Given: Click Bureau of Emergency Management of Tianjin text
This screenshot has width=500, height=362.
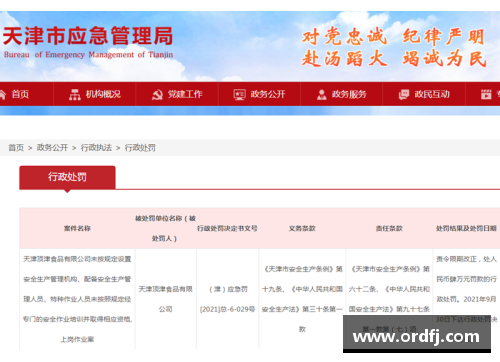Looking at the screenshot, I should pos(88,55).
